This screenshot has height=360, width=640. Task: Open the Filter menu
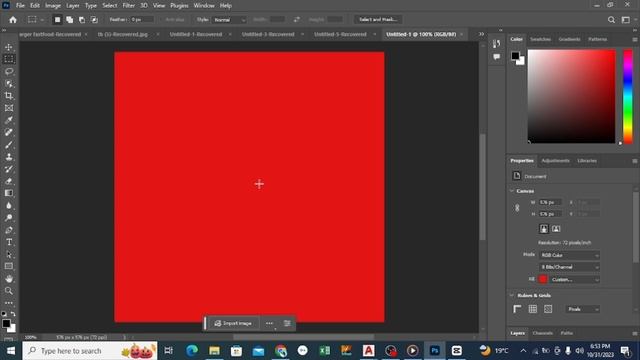point(129,6)
